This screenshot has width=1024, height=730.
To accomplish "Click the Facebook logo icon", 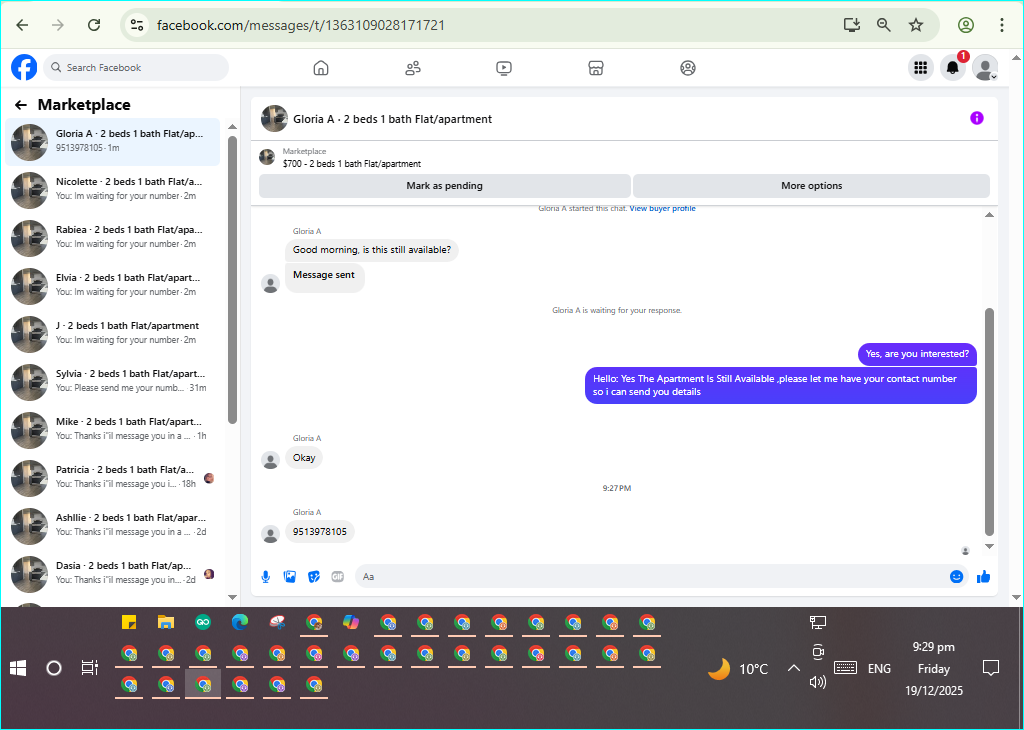I will 24,67.
